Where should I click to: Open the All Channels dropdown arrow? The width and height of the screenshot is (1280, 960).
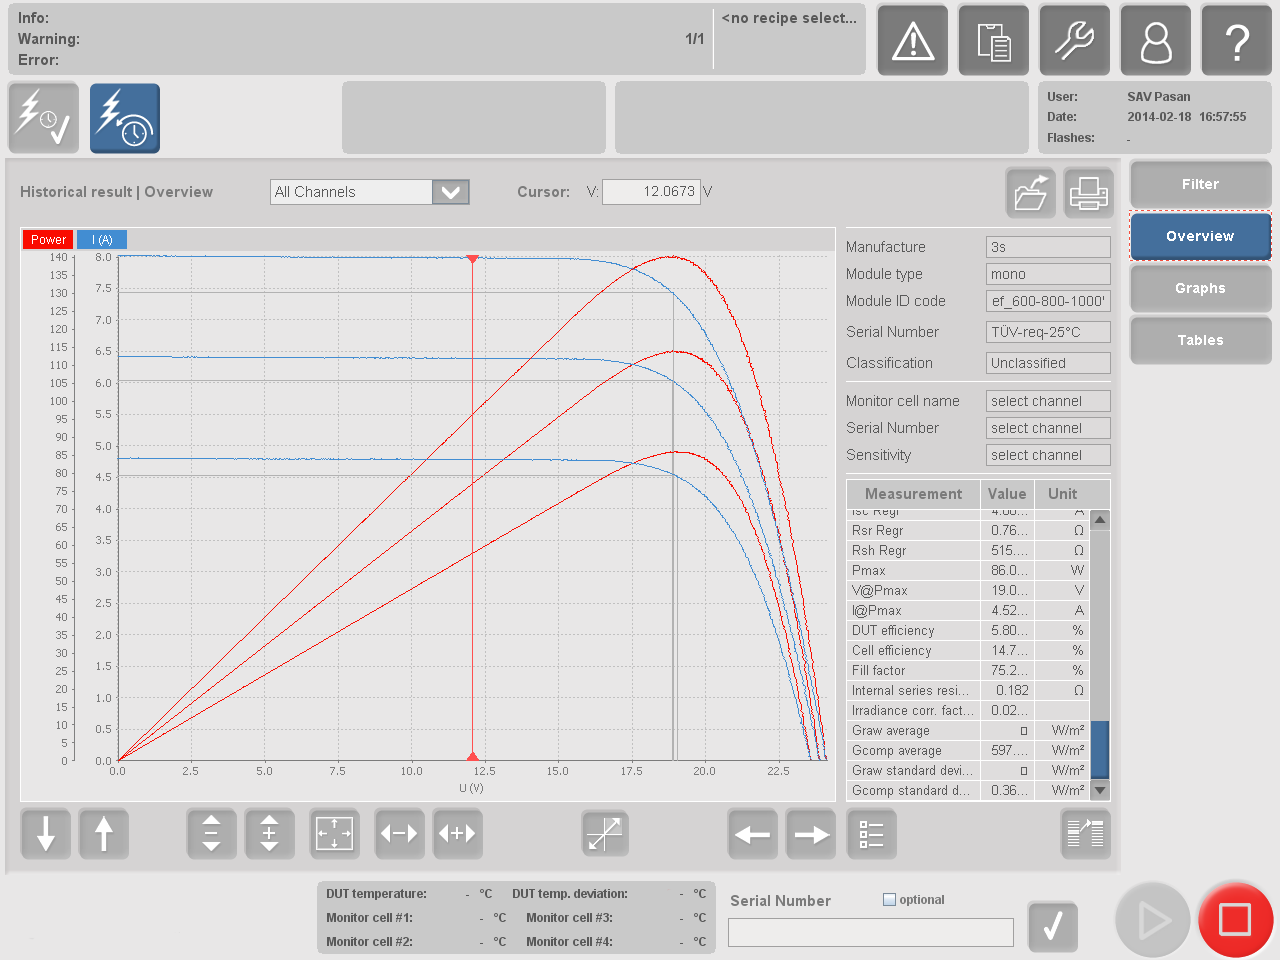(x=450, y=192)
